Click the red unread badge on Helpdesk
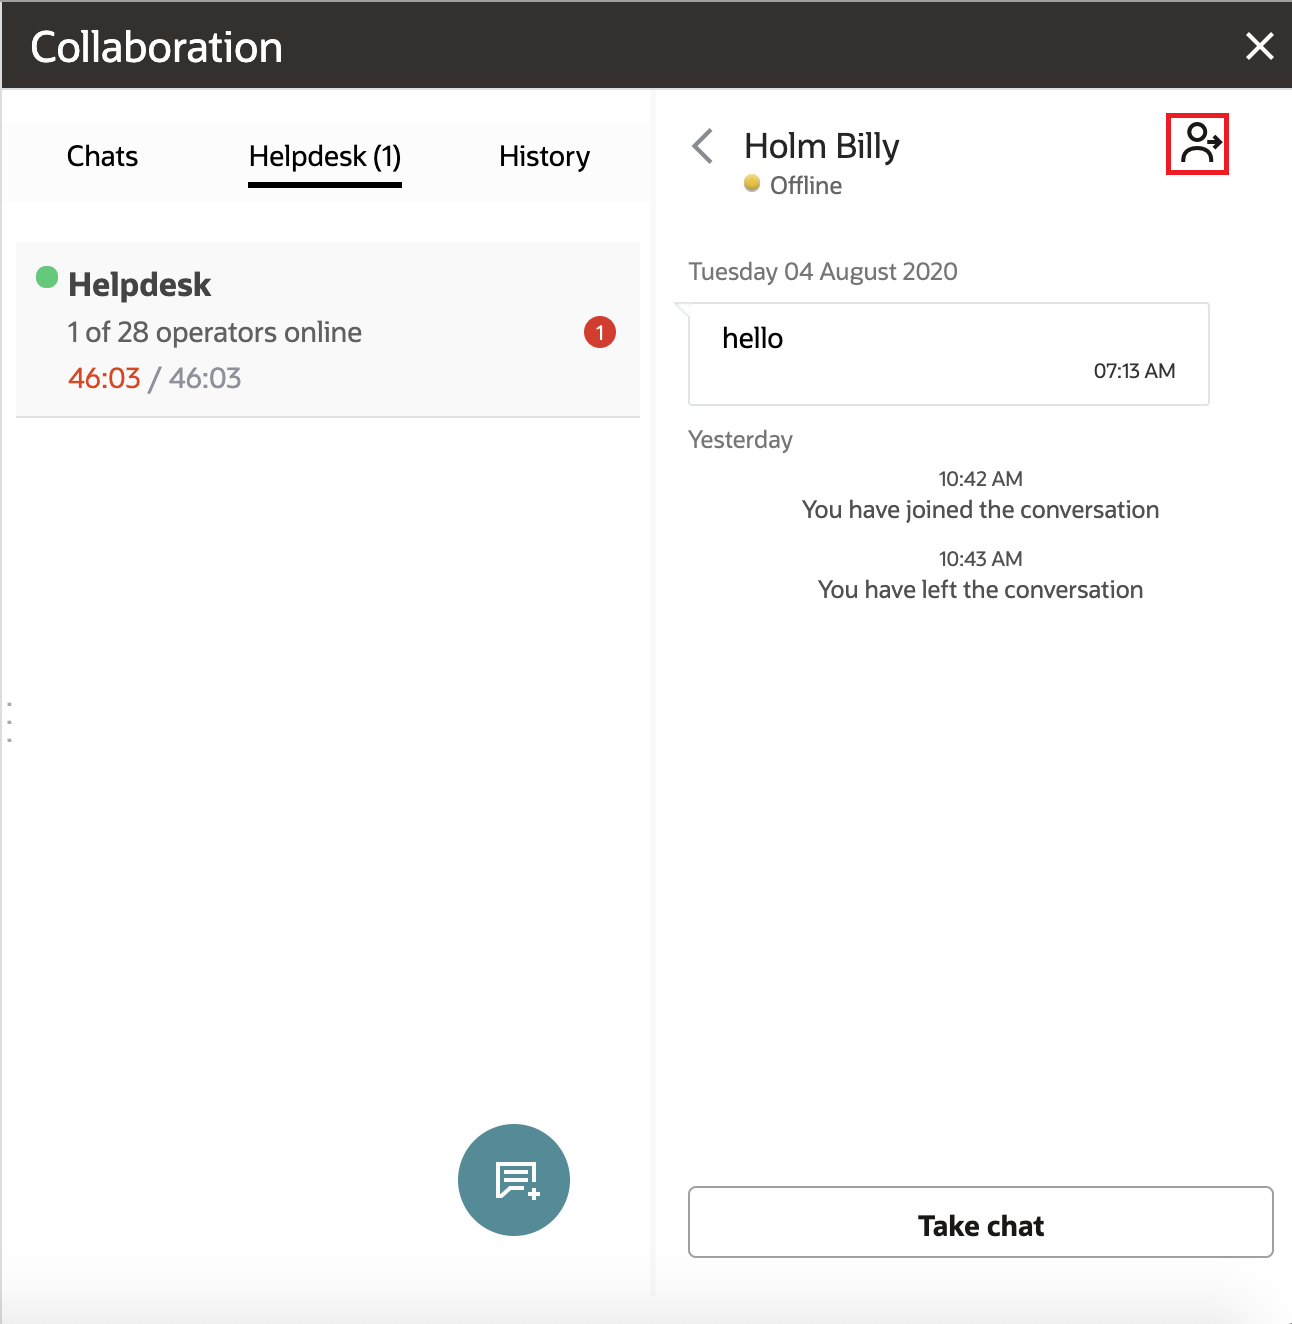 (599, 332)
